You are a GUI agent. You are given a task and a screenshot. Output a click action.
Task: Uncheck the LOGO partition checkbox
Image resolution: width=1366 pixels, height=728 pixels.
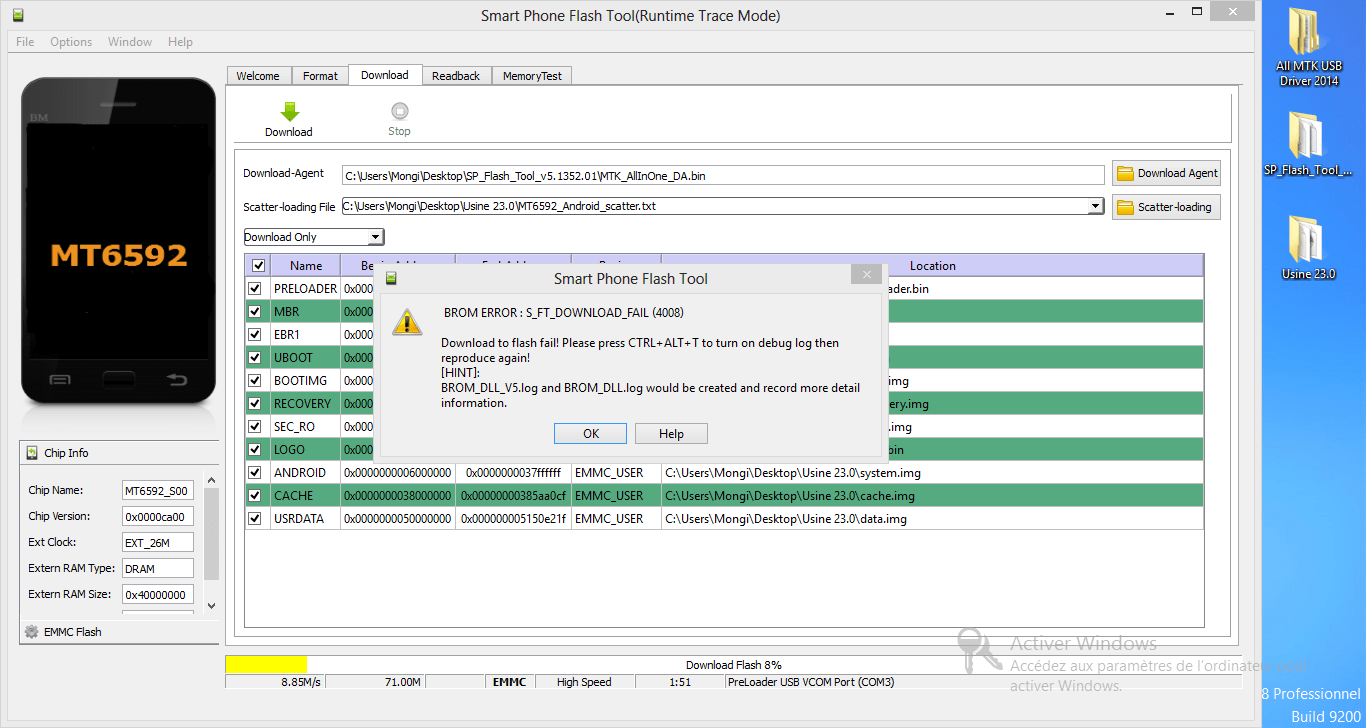pos(255,450)
